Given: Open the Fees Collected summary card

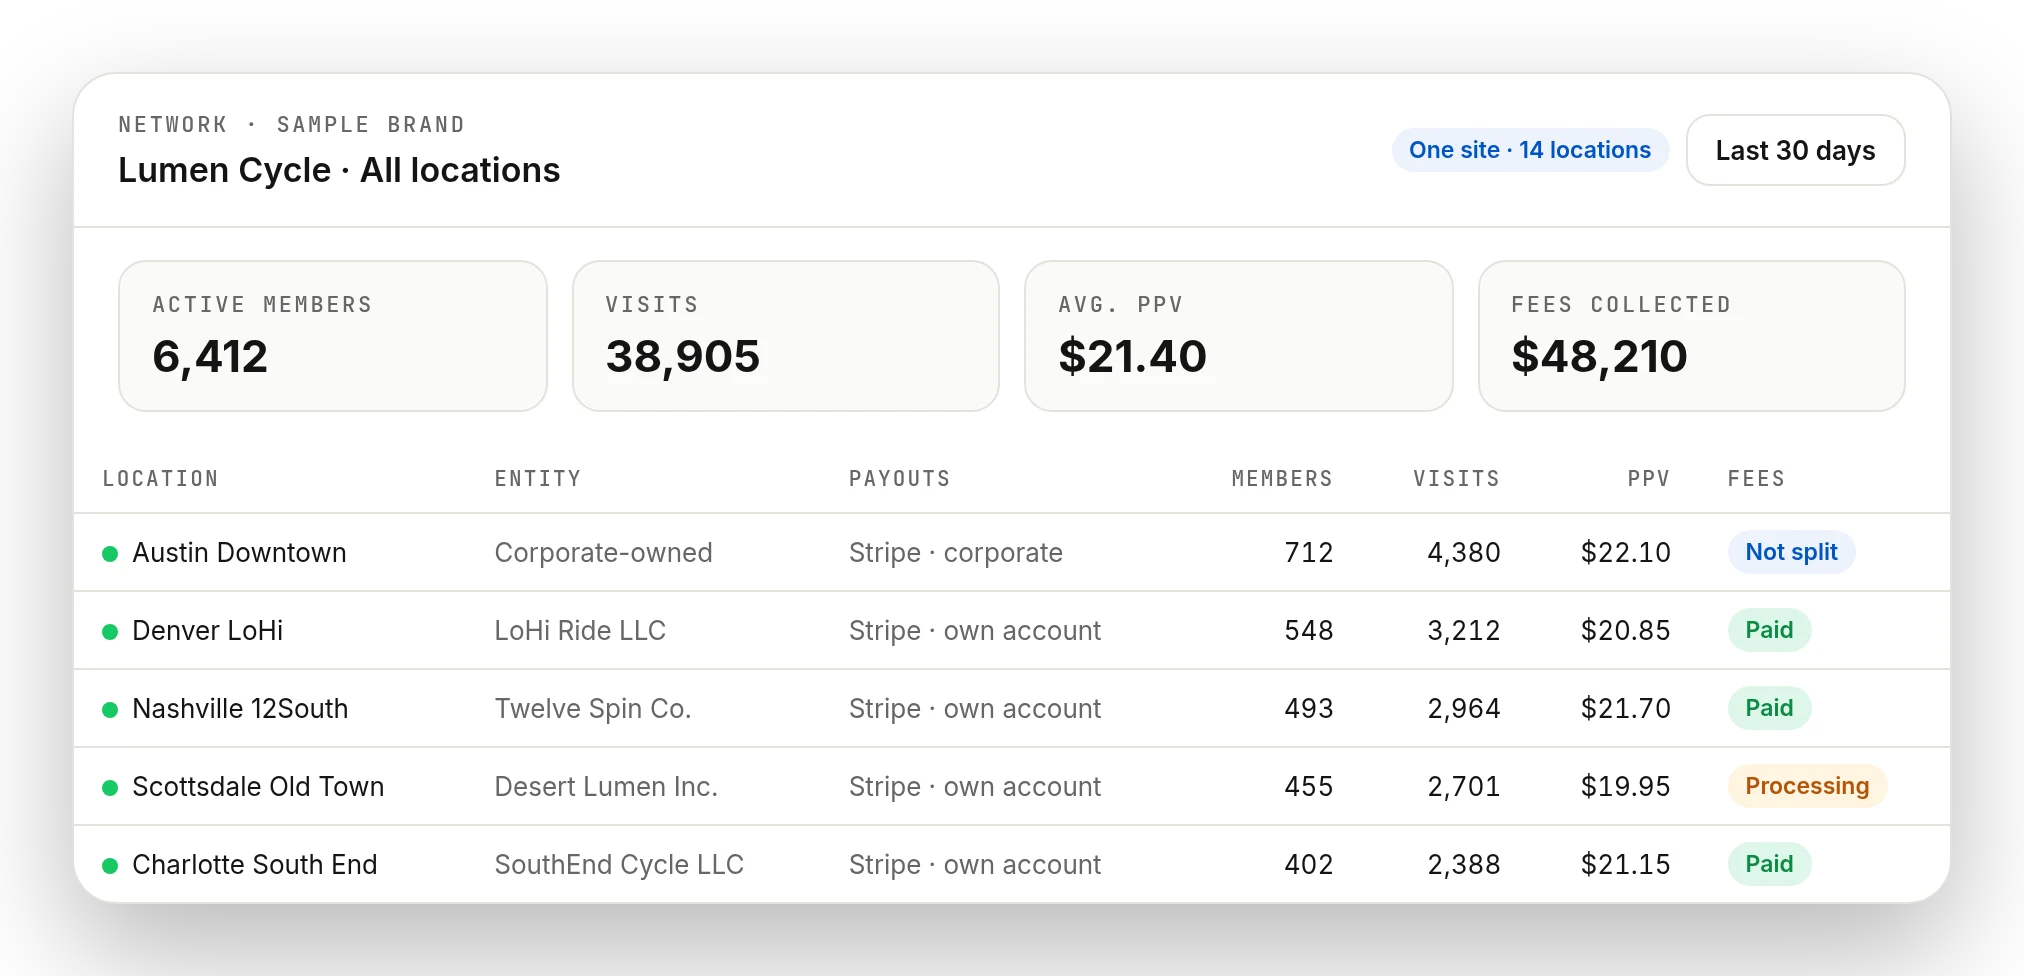Looking at the screenshot, I should 1692,336.
